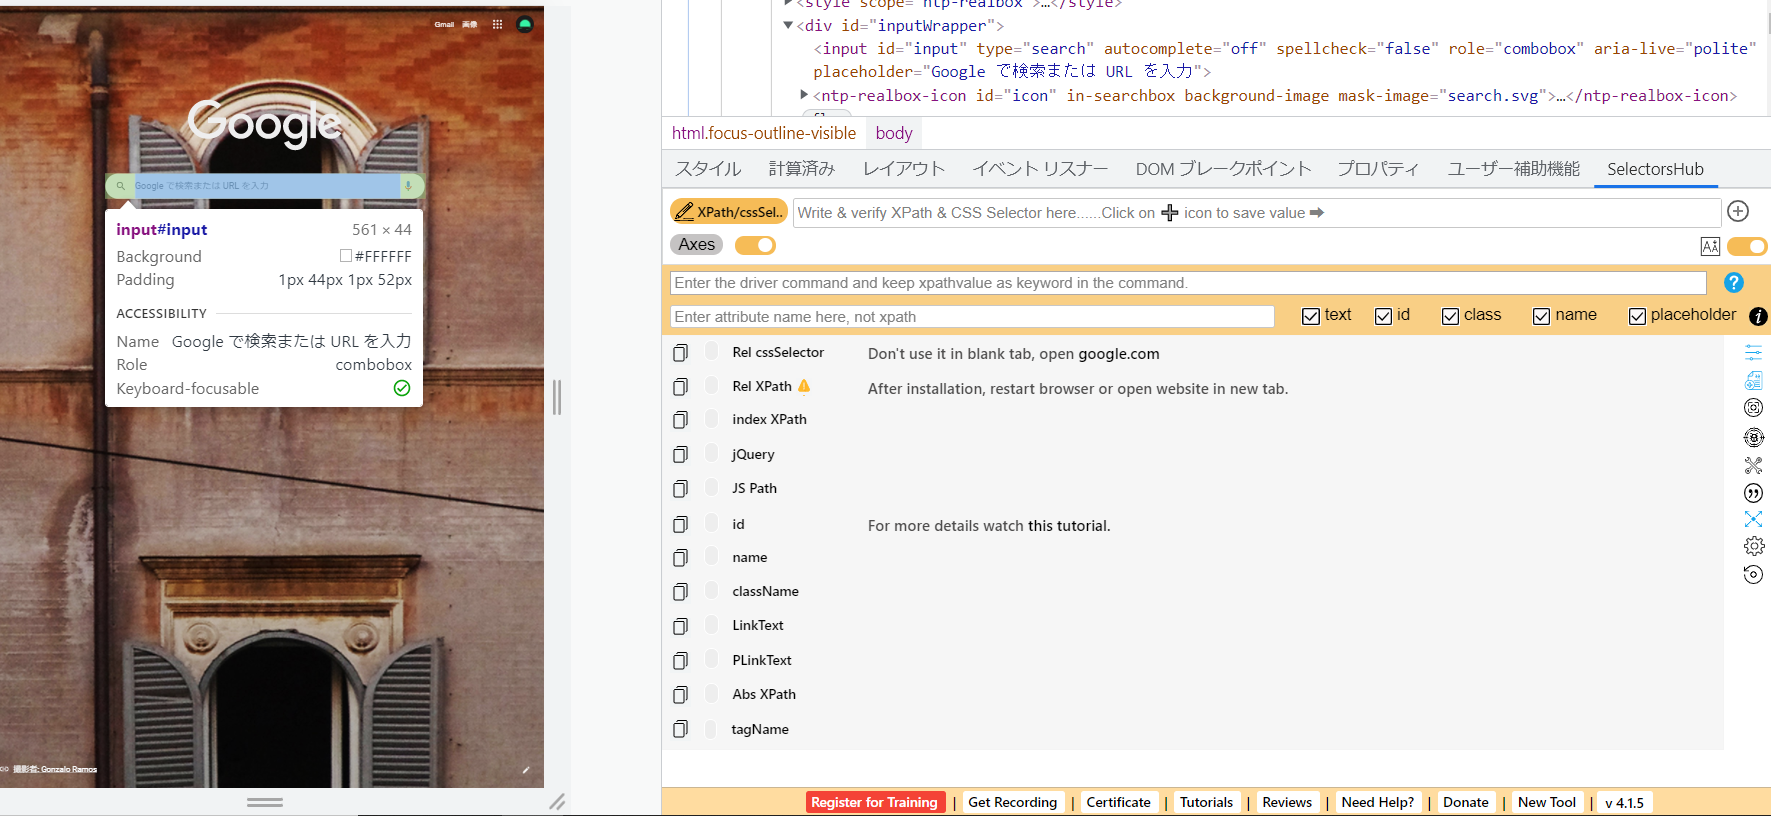Uncheck the id attribute checkbox

coord(1384,316)
